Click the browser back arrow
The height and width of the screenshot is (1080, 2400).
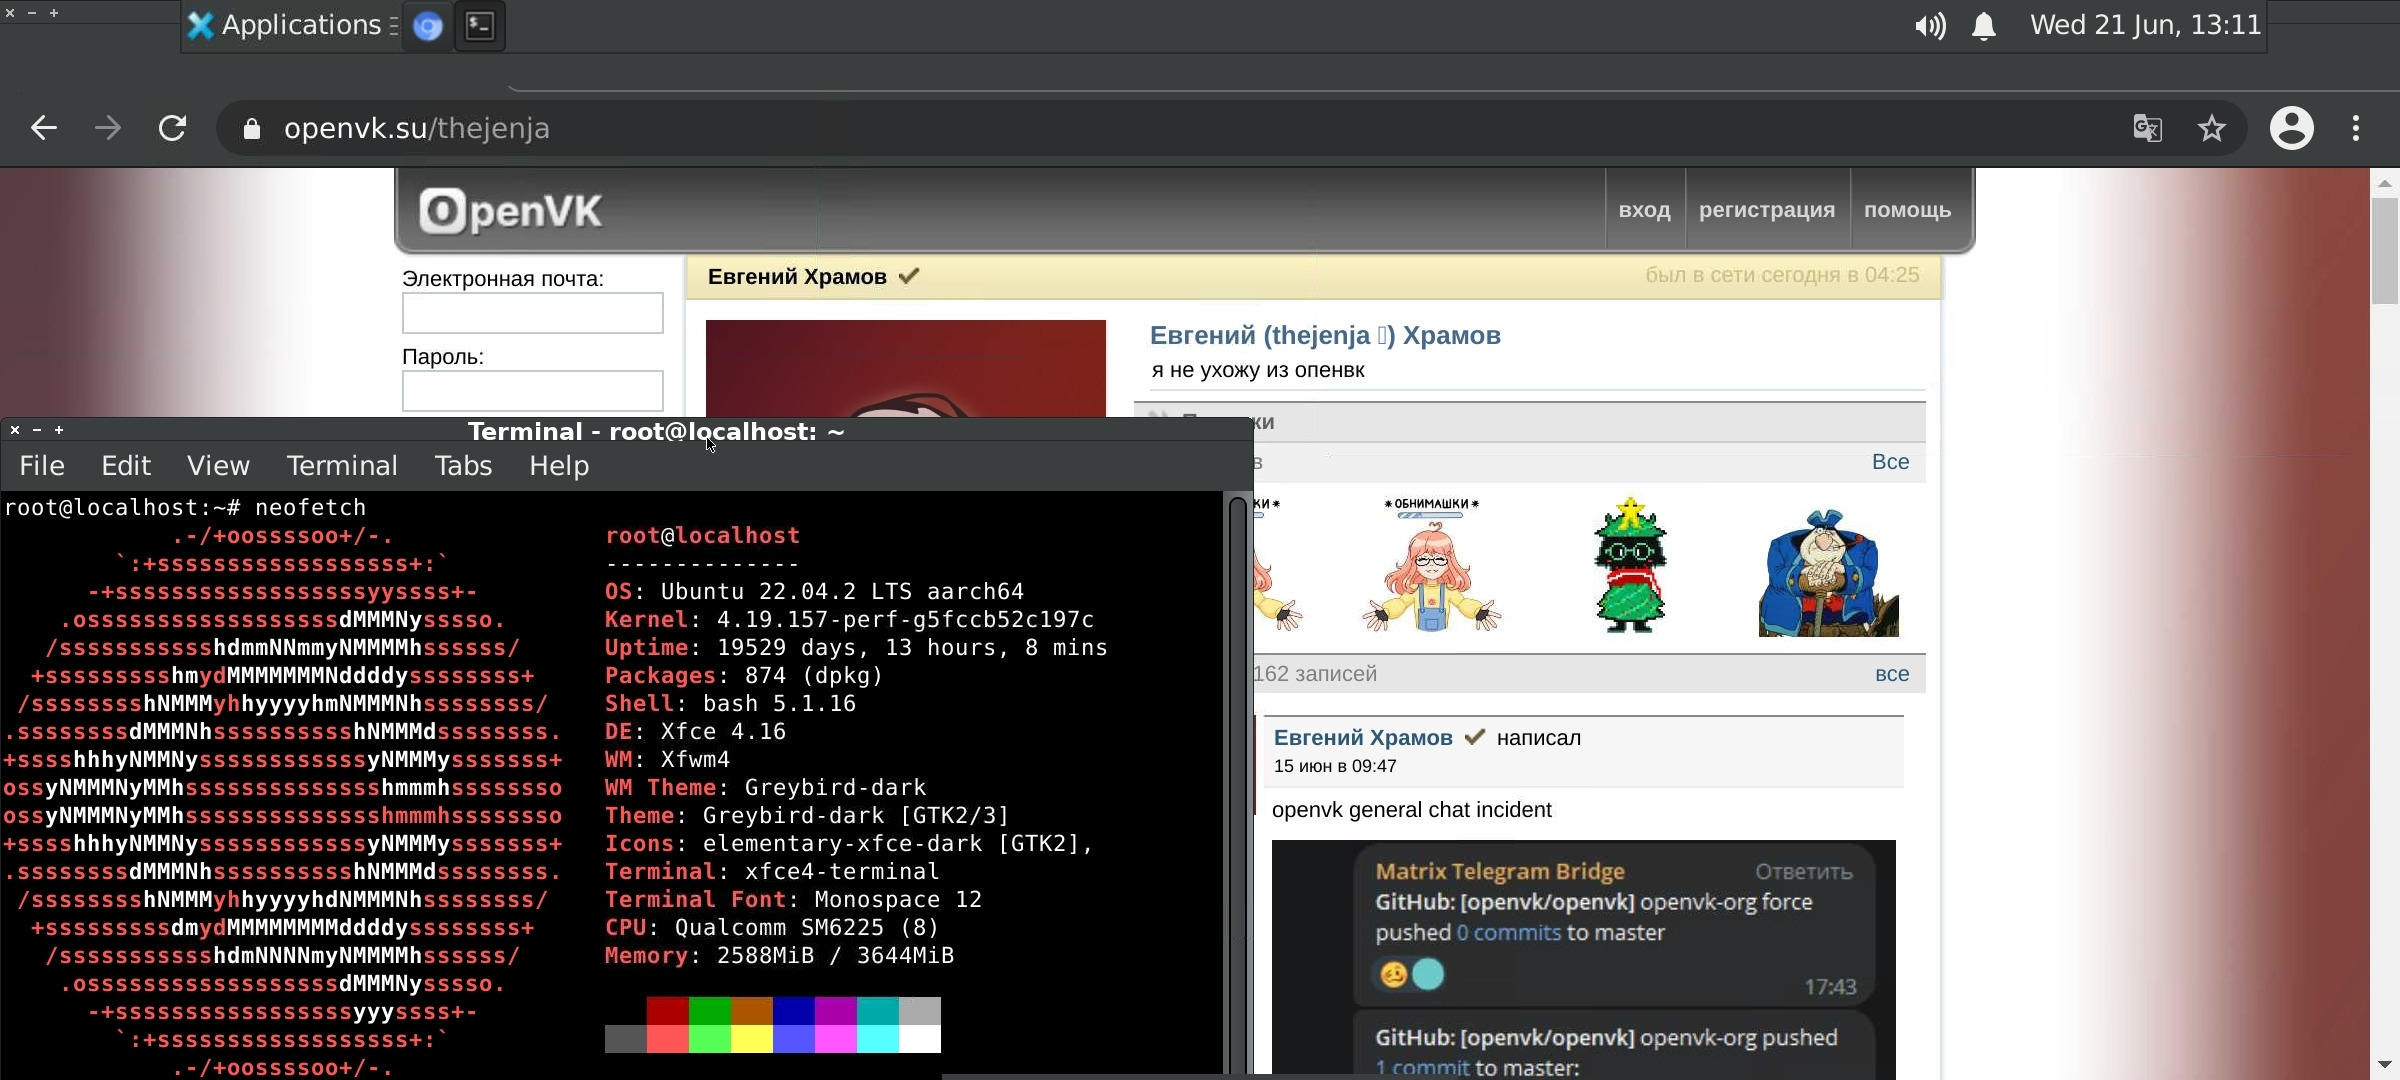[x=43, y=128]
